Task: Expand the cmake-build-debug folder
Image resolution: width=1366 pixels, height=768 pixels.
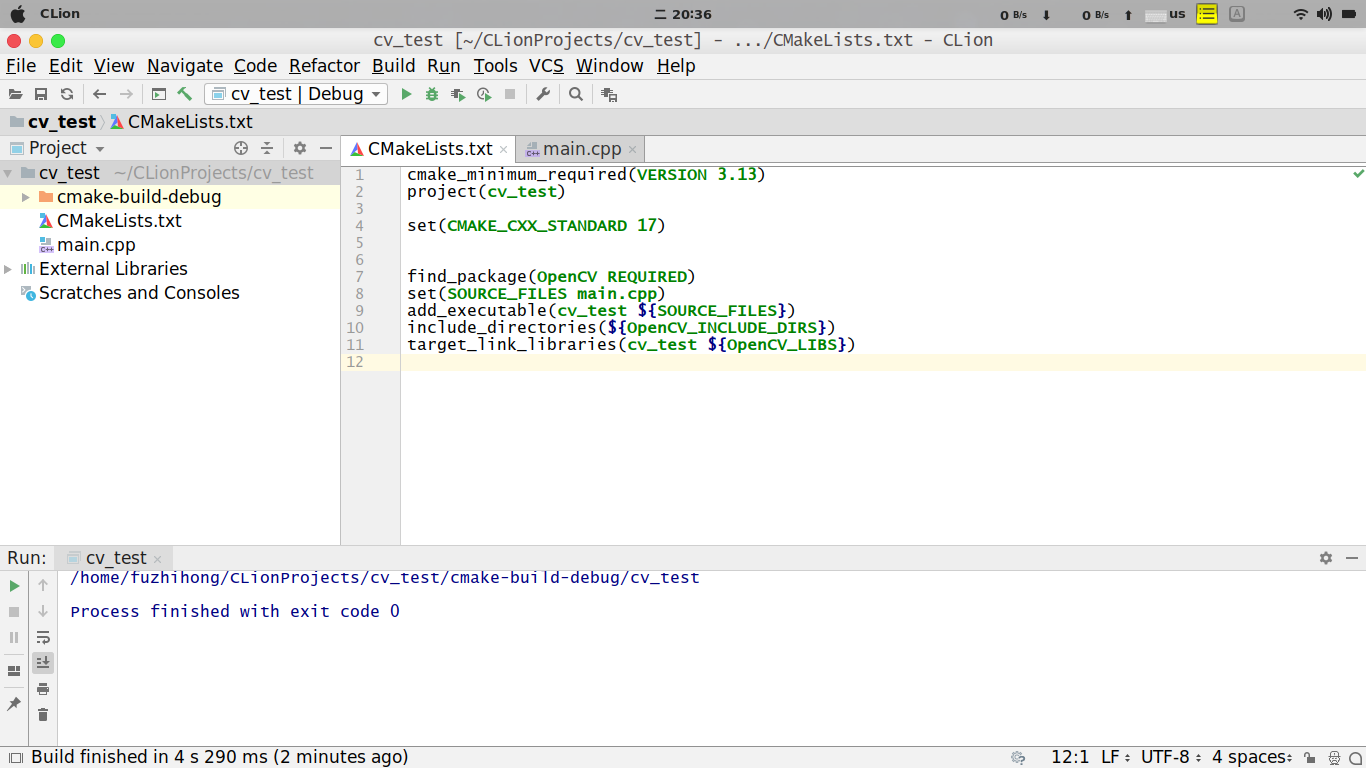Action: coord(26,197)
